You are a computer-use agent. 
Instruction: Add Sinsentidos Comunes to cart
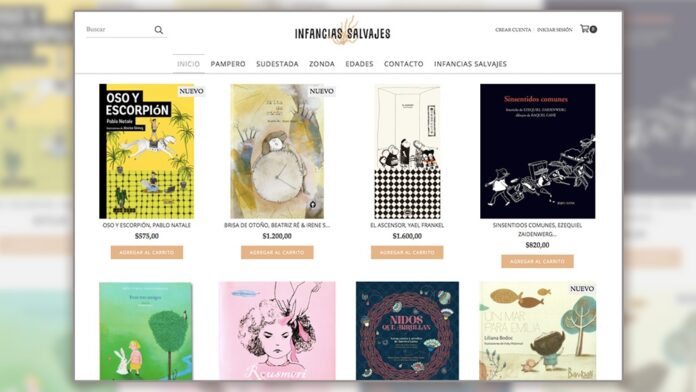pos(537,261)
